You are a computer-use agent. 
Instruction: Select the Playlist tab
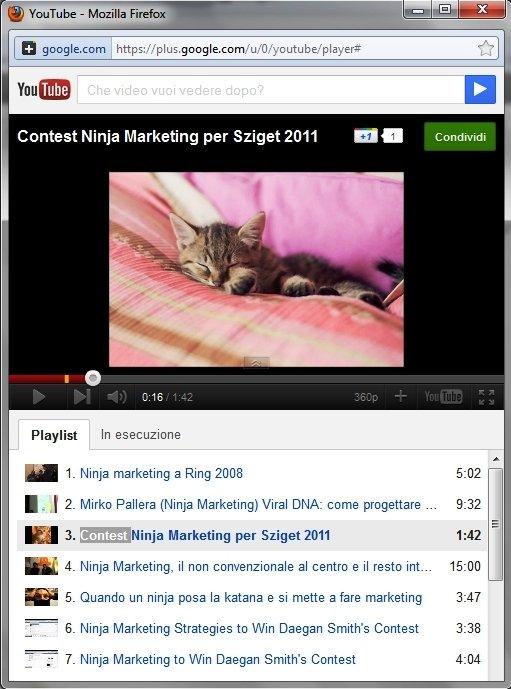click(x=54, y=435)
